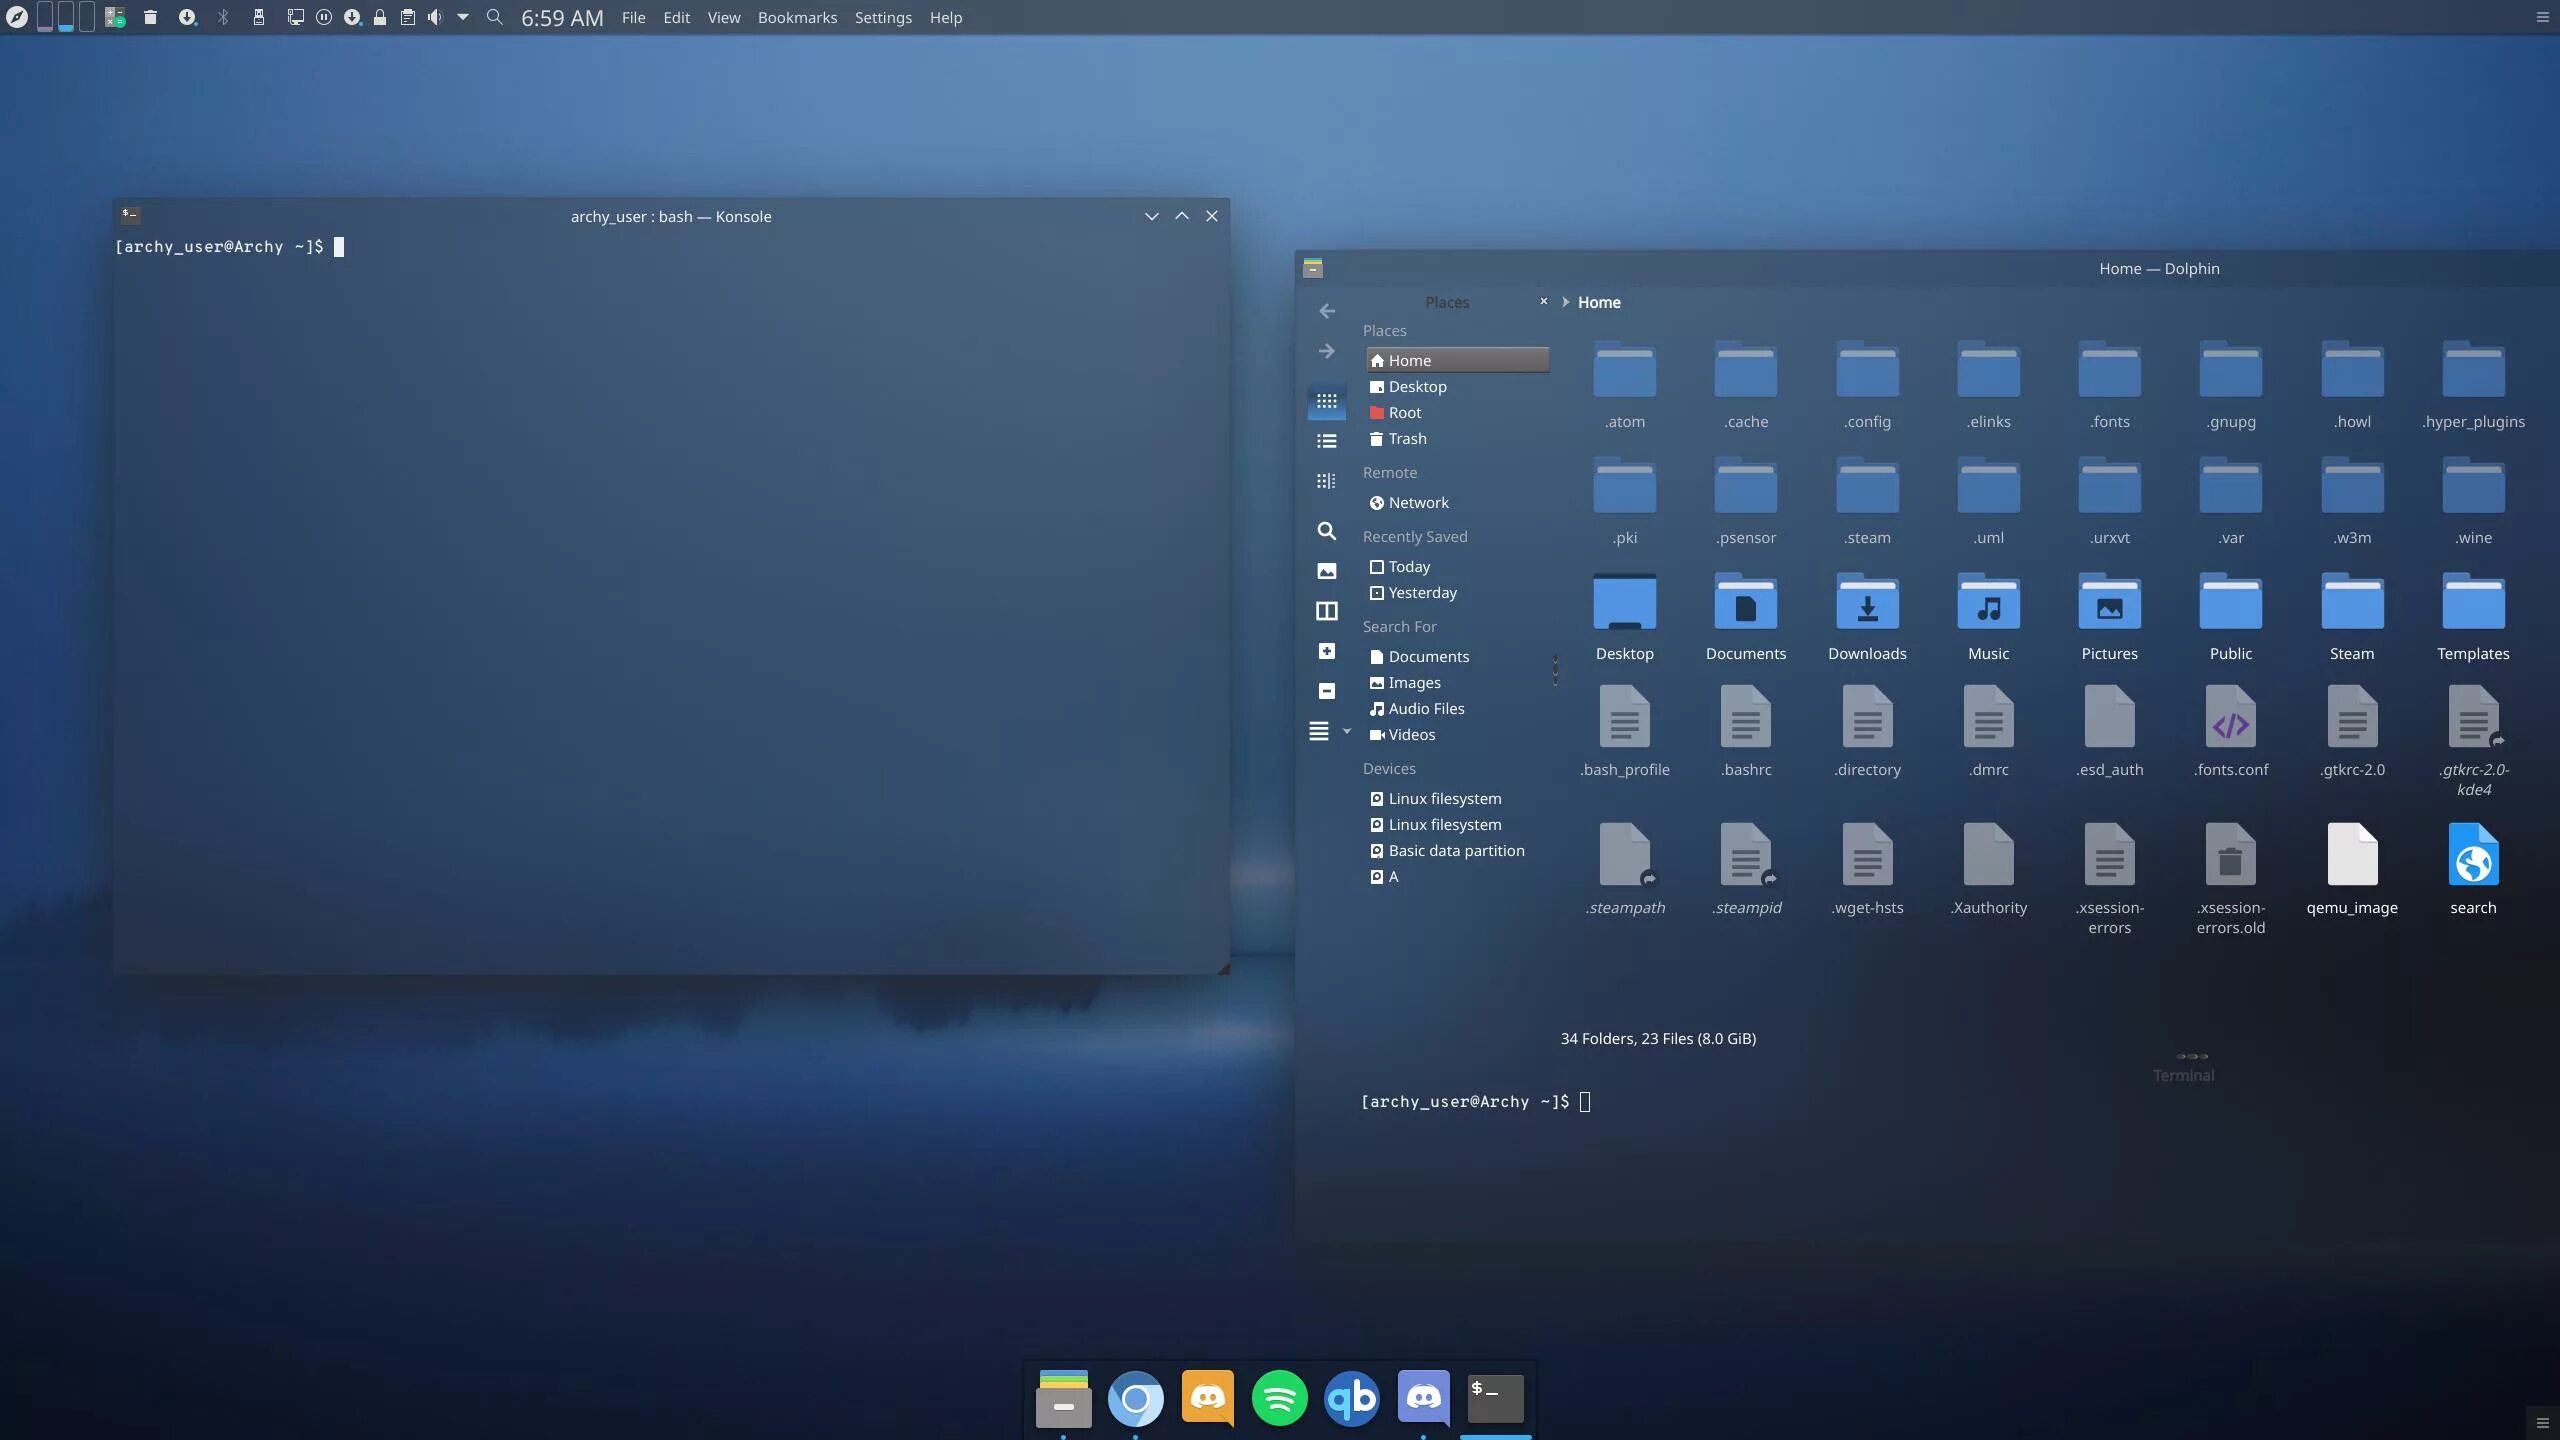Open Root from the Places panel
2560x1440 pixels.
coord(1457,412)
